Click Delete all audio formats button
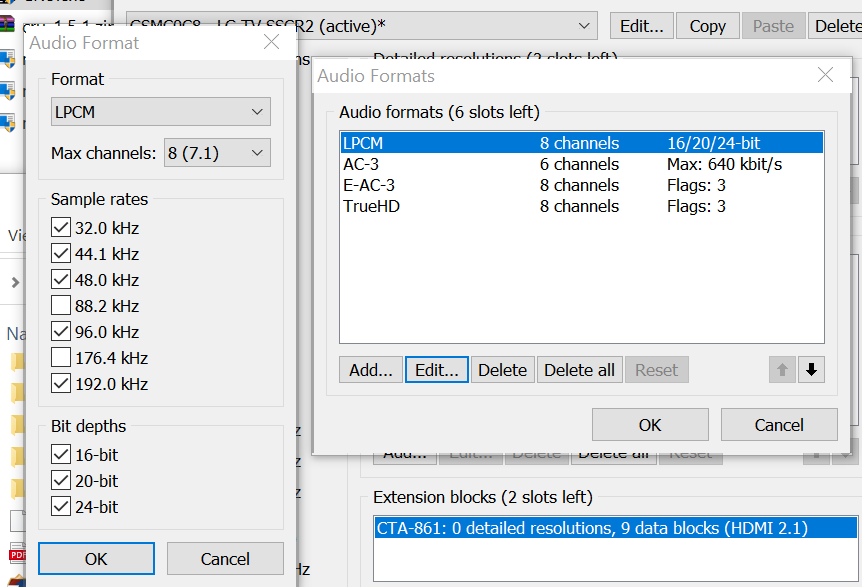 579,370
